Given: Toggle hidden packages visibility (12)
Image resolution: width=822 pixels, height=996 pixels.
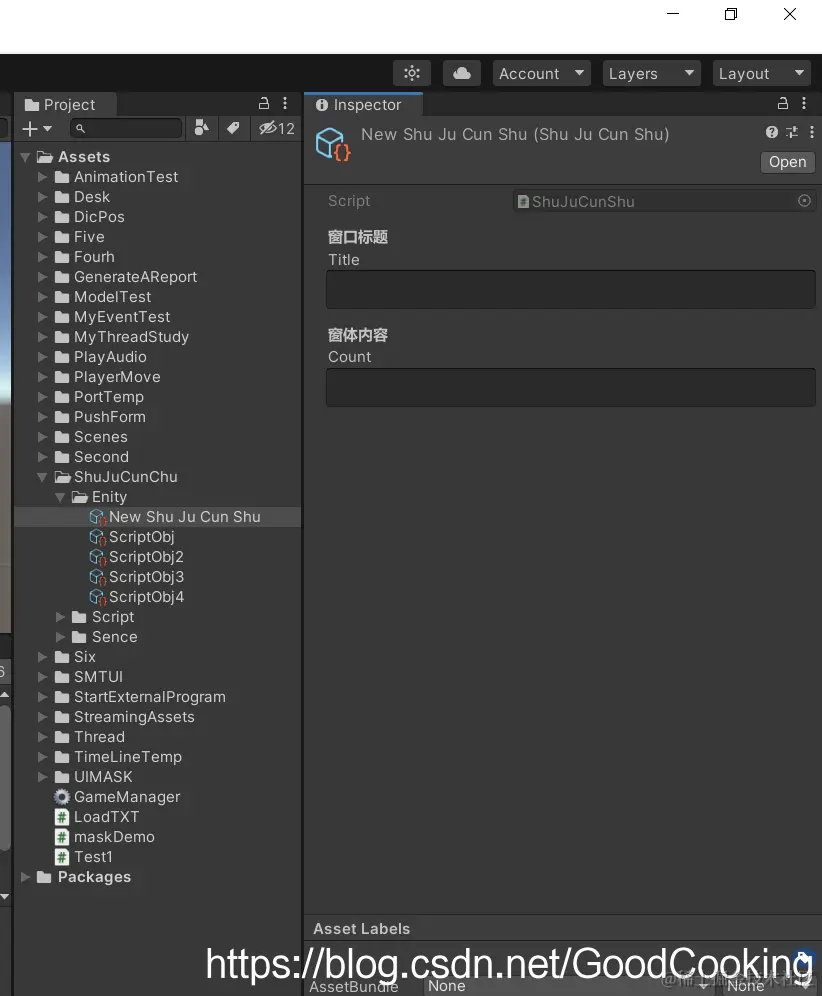Looking at the screenshot, I should tap(276, 128).
